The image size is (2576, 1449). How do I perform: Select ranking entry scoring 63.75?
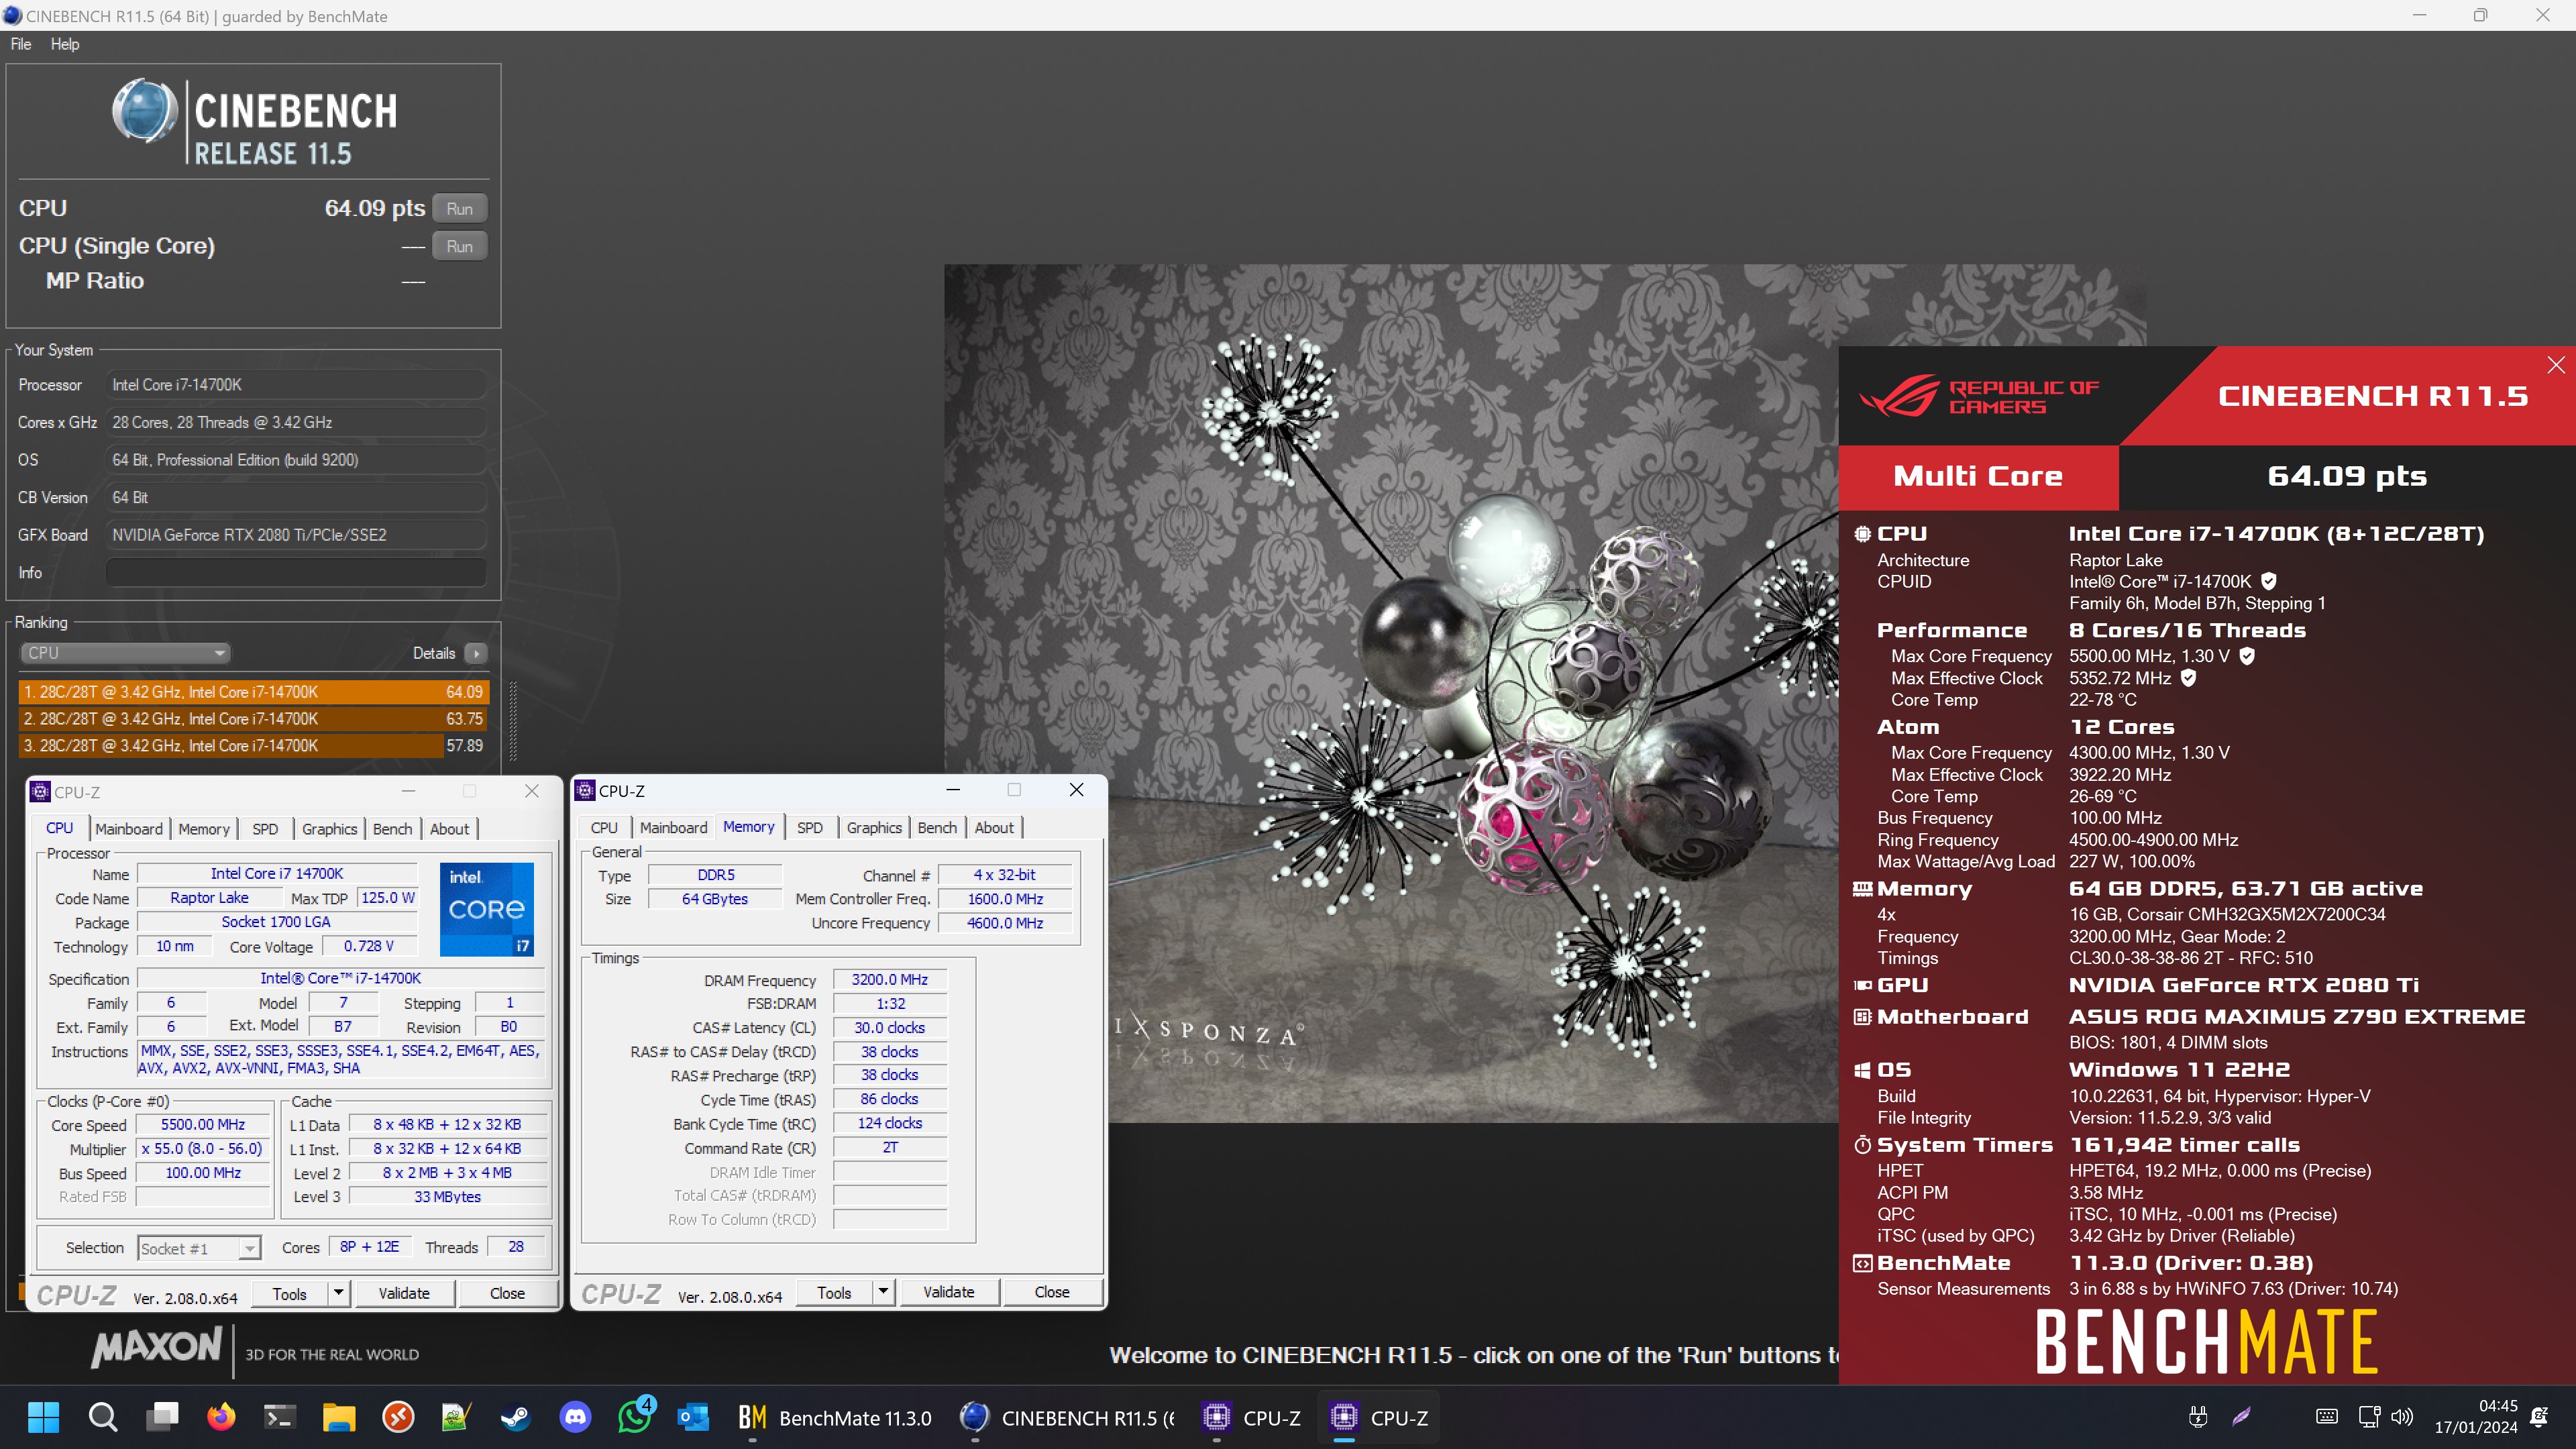[x=253, y=718]
